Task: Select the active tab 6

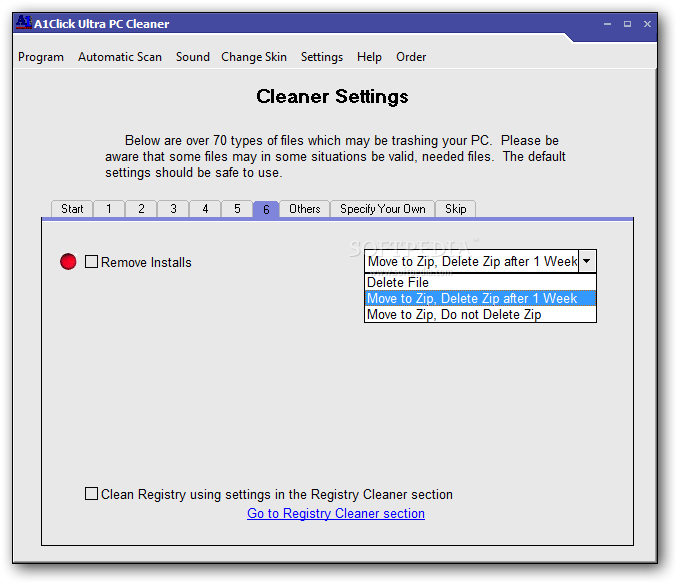Action: tap(266, 209)
